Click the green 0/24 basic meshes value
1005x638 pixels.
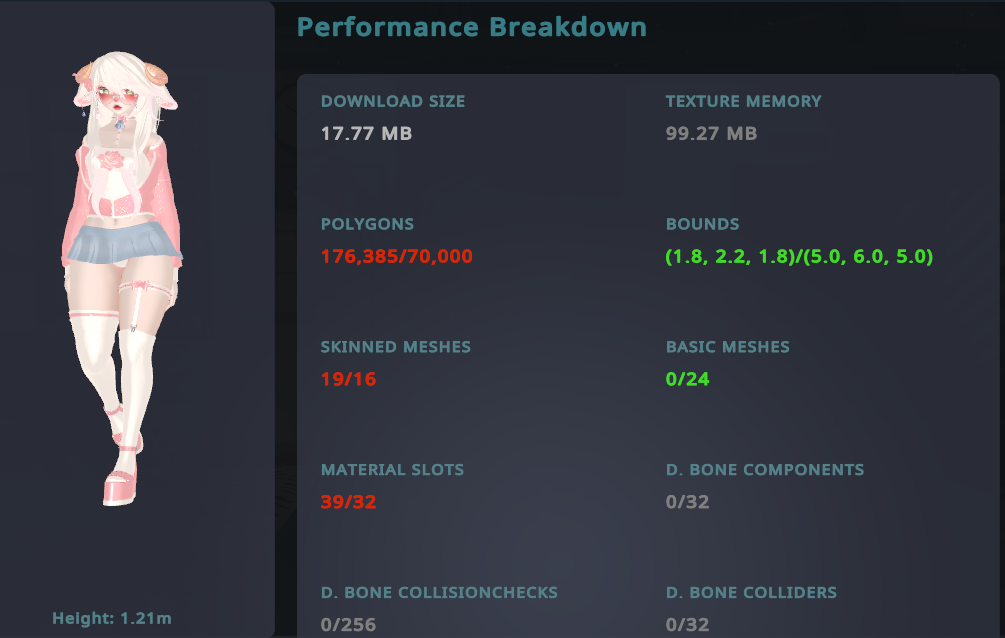tap(687, 379)
